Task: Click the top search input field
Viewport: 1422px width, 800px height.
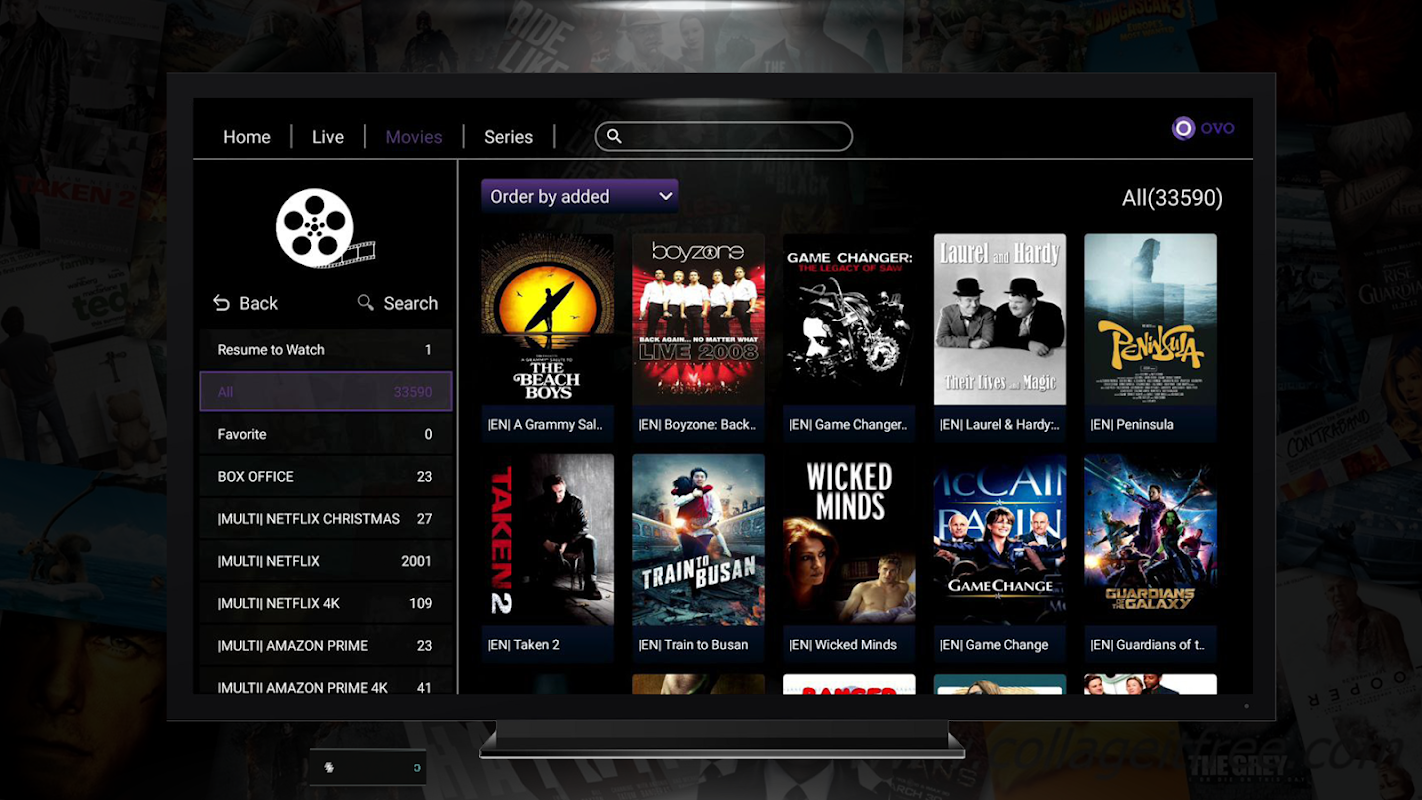Action: click(724, 136)
